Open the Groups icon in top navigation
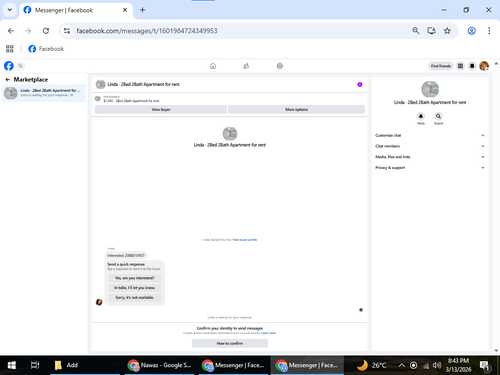 click(280, 66)
